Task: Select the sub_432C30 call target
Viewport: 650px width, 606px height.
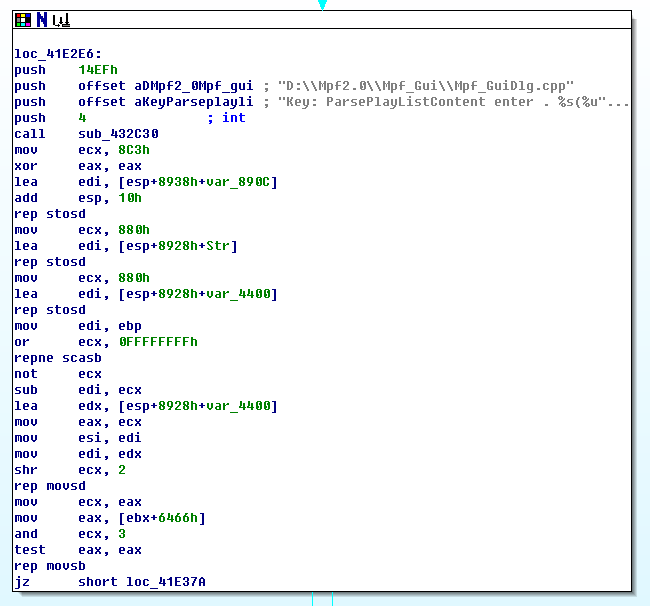Action: coord(118,134)
